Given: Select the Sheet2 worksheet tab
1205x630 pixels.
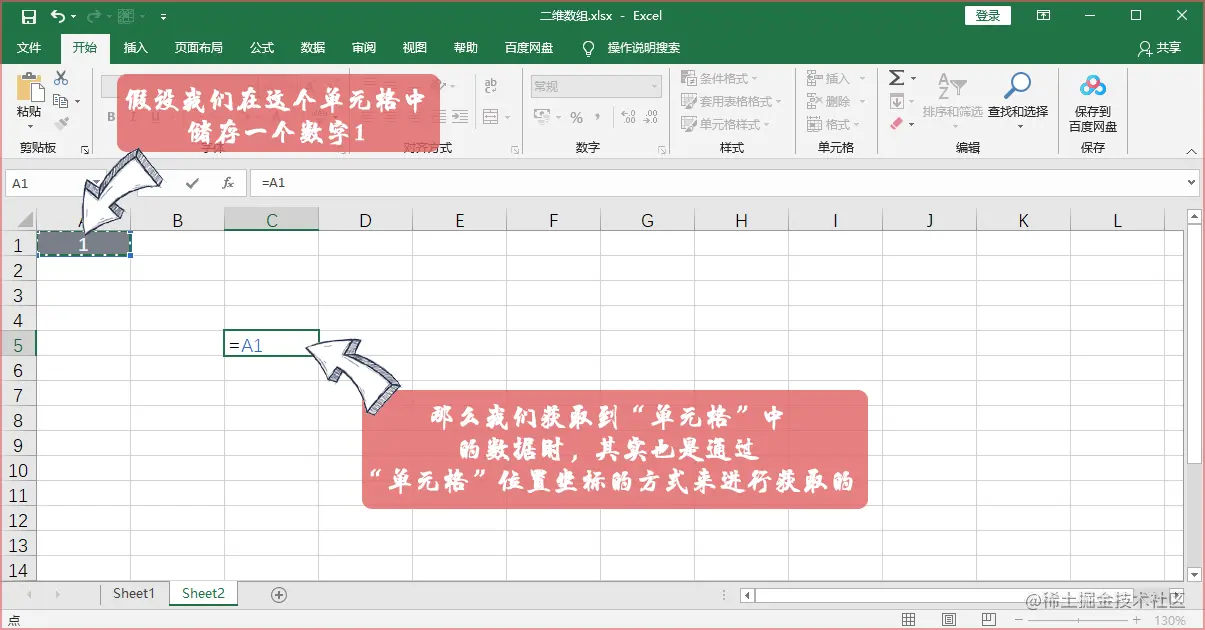Looking at the screenshot, I should [x=203, y=593].
